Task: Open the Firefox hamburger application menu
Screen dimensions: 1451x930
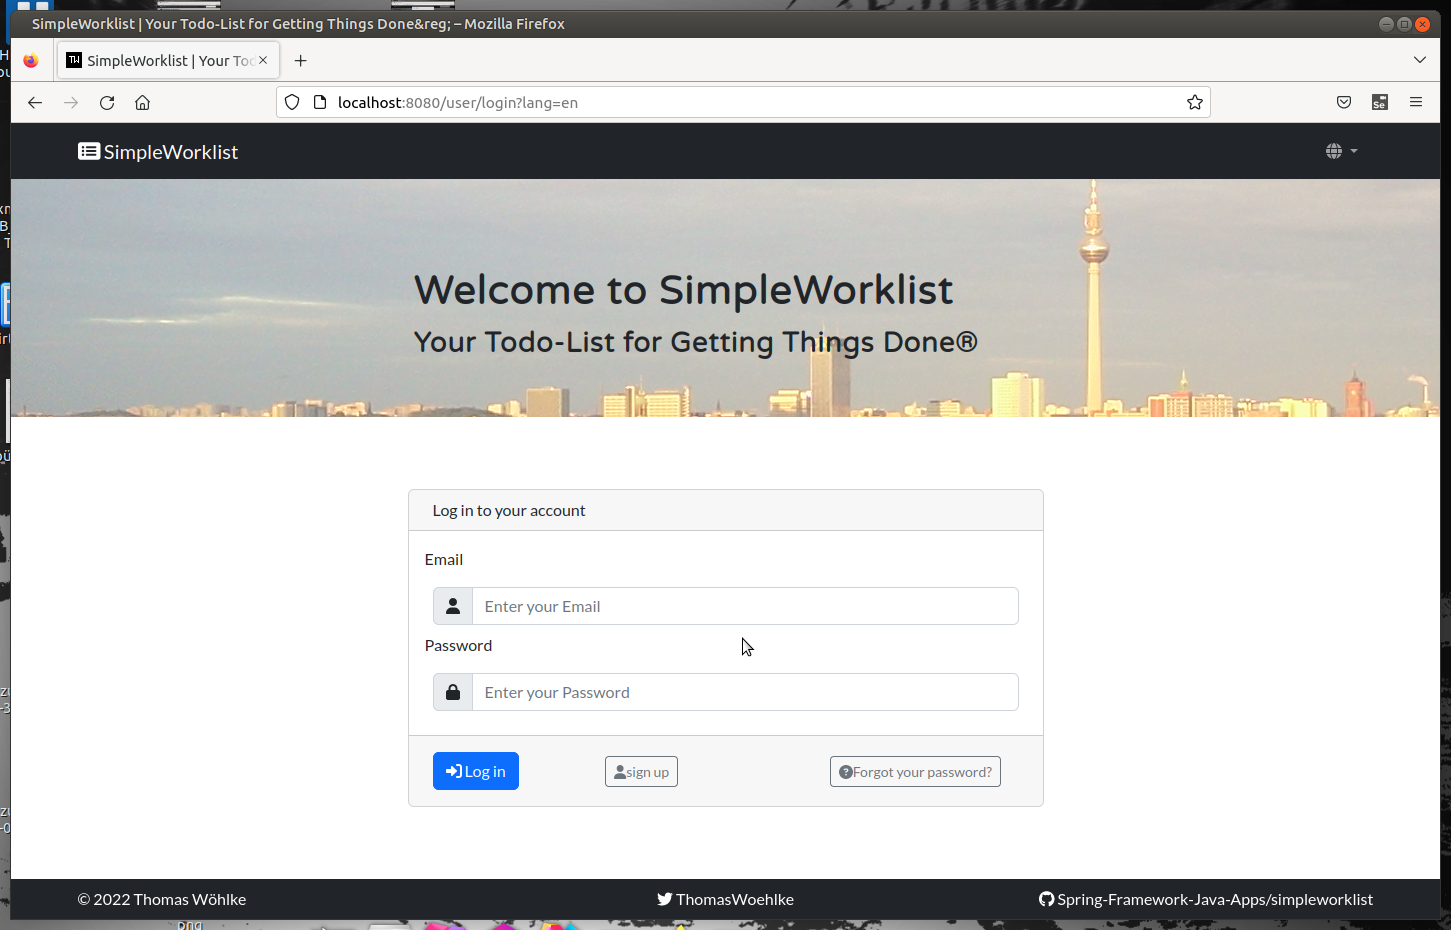Action: point(1416,102)
